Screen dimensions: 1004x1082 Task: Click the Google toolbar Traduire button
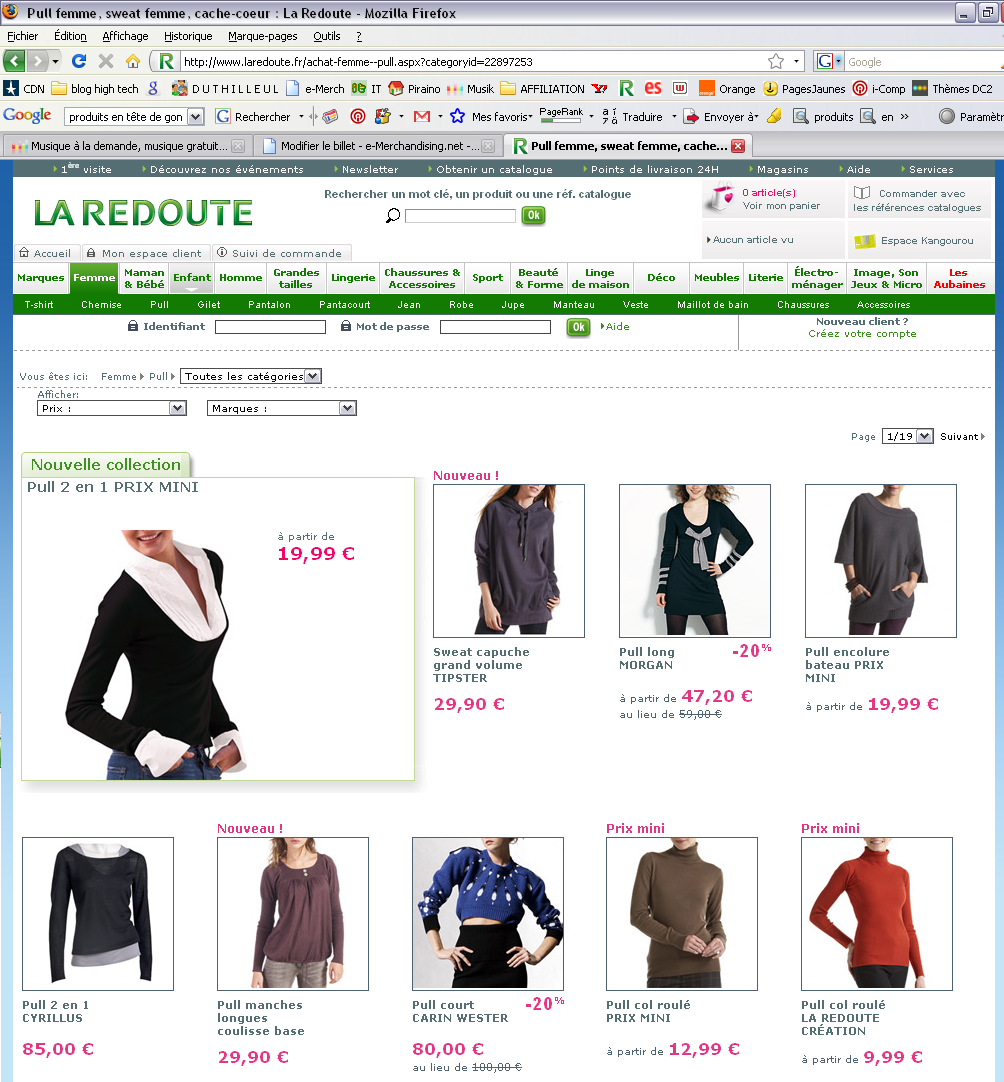tap(633, 117)
